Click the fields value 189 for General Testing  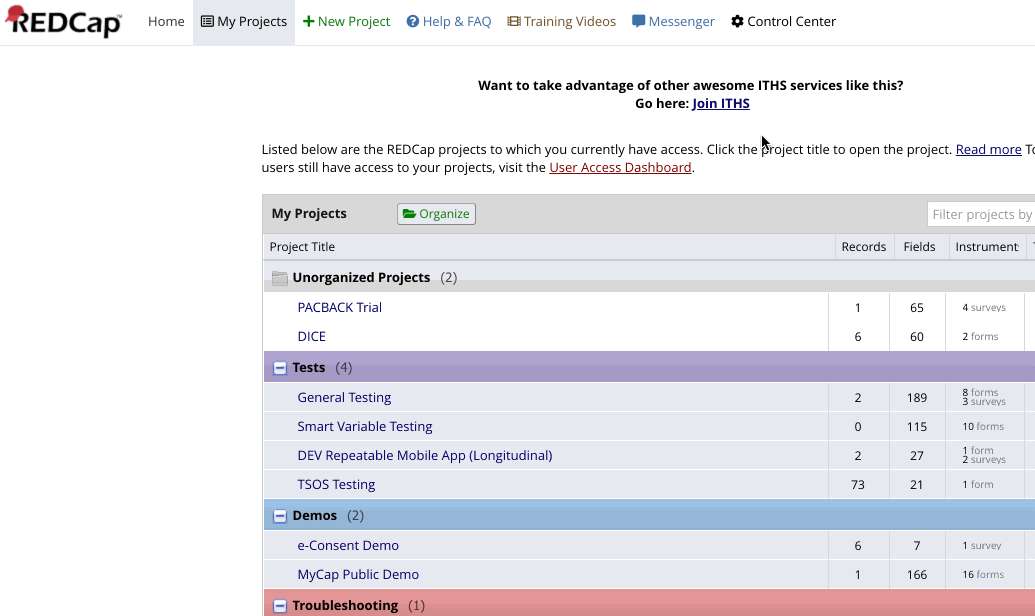pos(916,397)
